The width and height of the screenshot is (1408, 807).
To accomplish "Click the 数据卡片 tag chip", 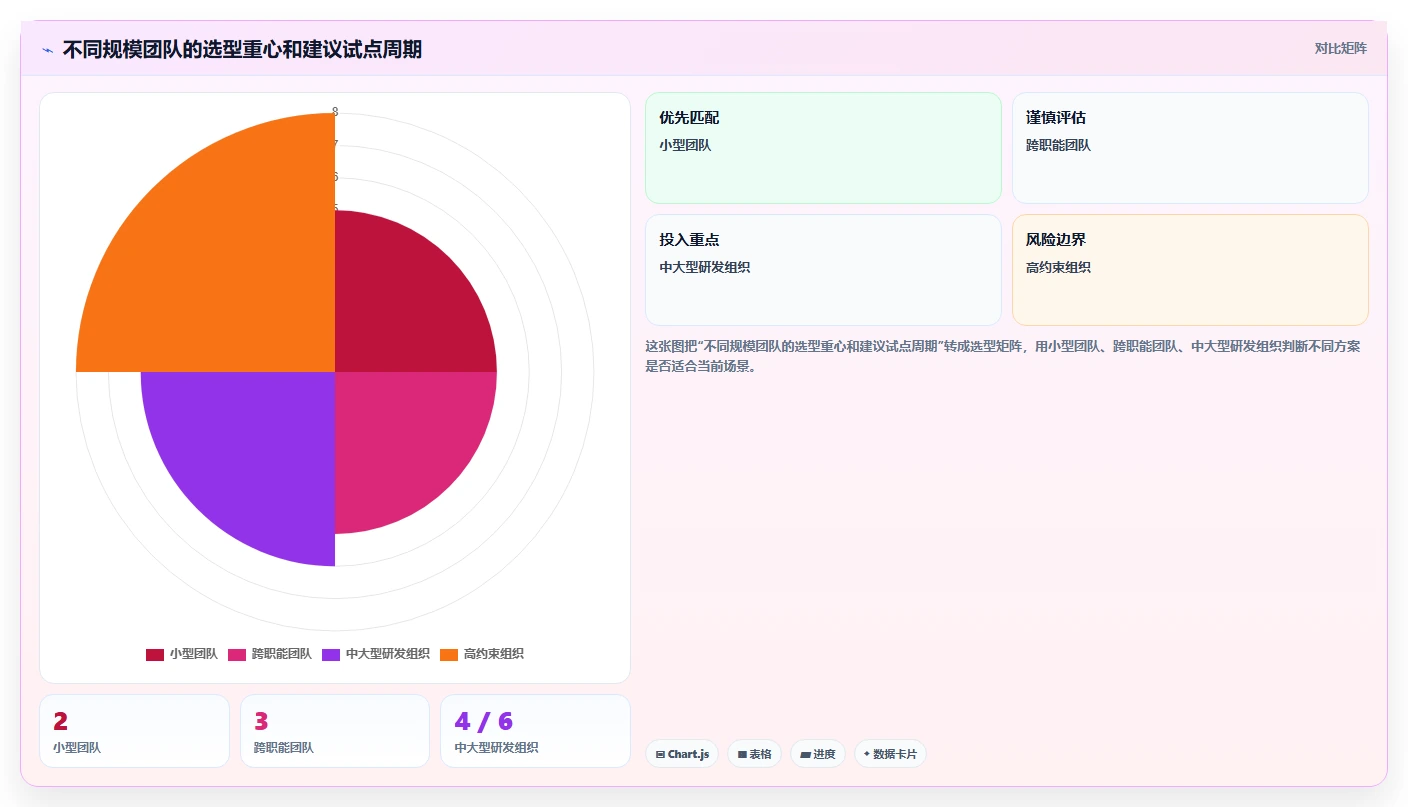I will (890, 754).
